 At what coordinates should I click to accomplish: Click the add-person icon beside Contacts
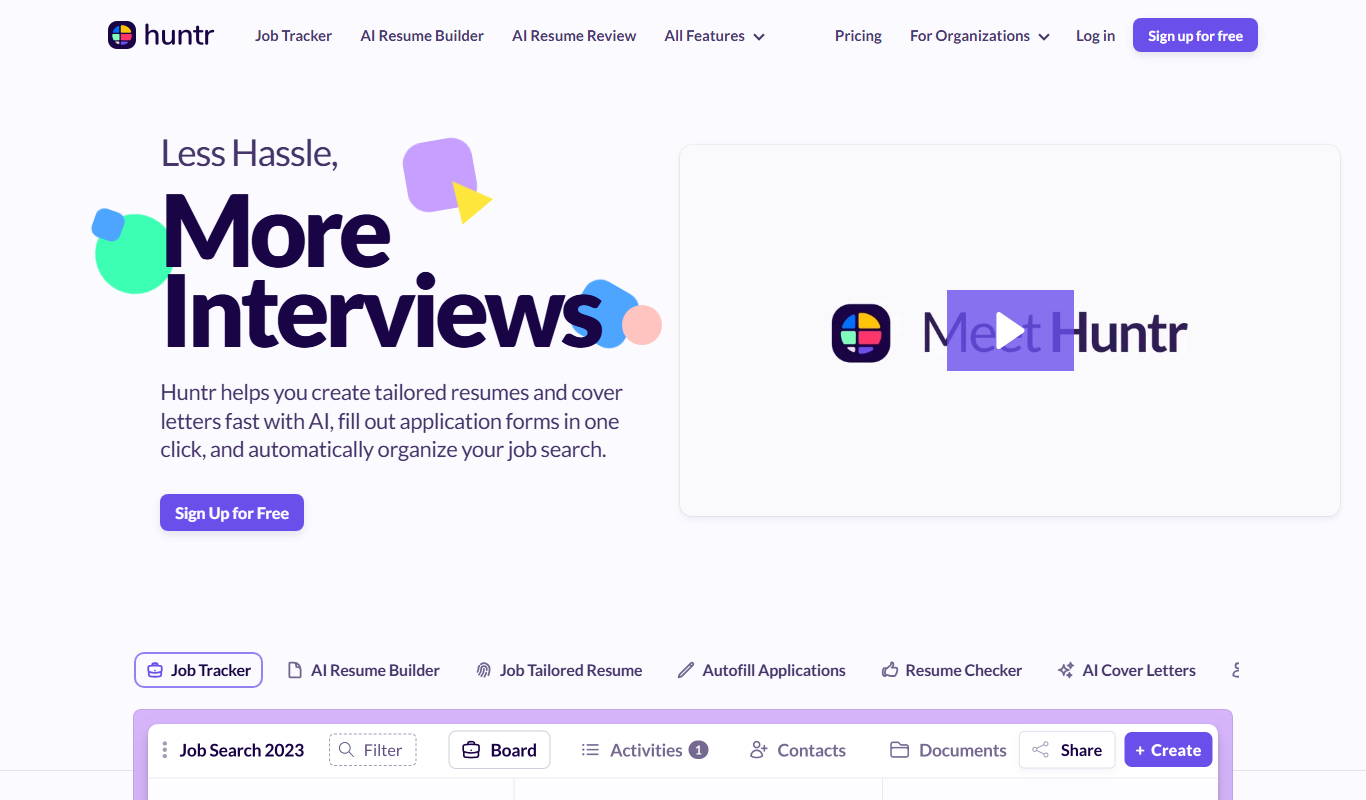click(x=758, y=750)
